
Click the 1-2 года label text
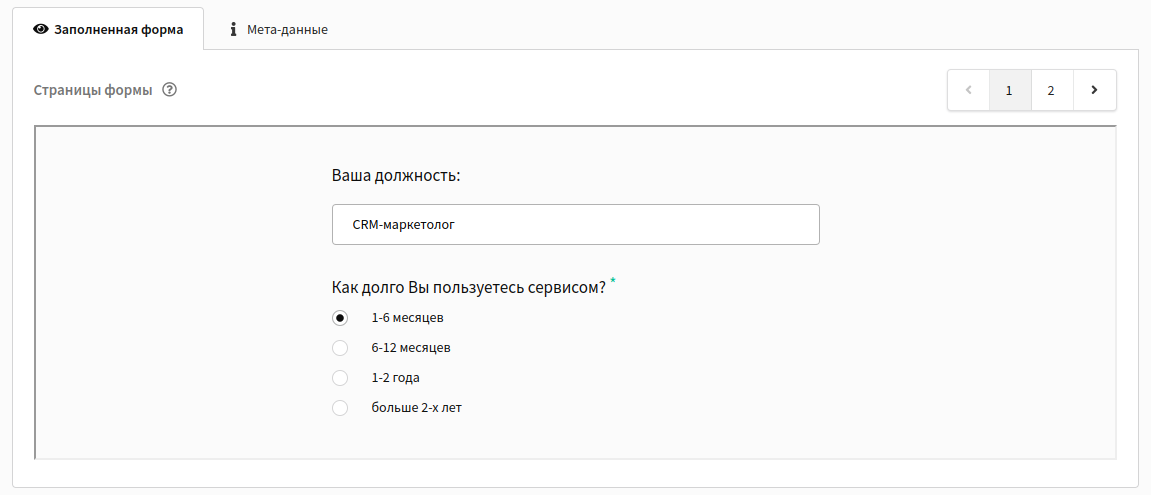pos(396,378)
